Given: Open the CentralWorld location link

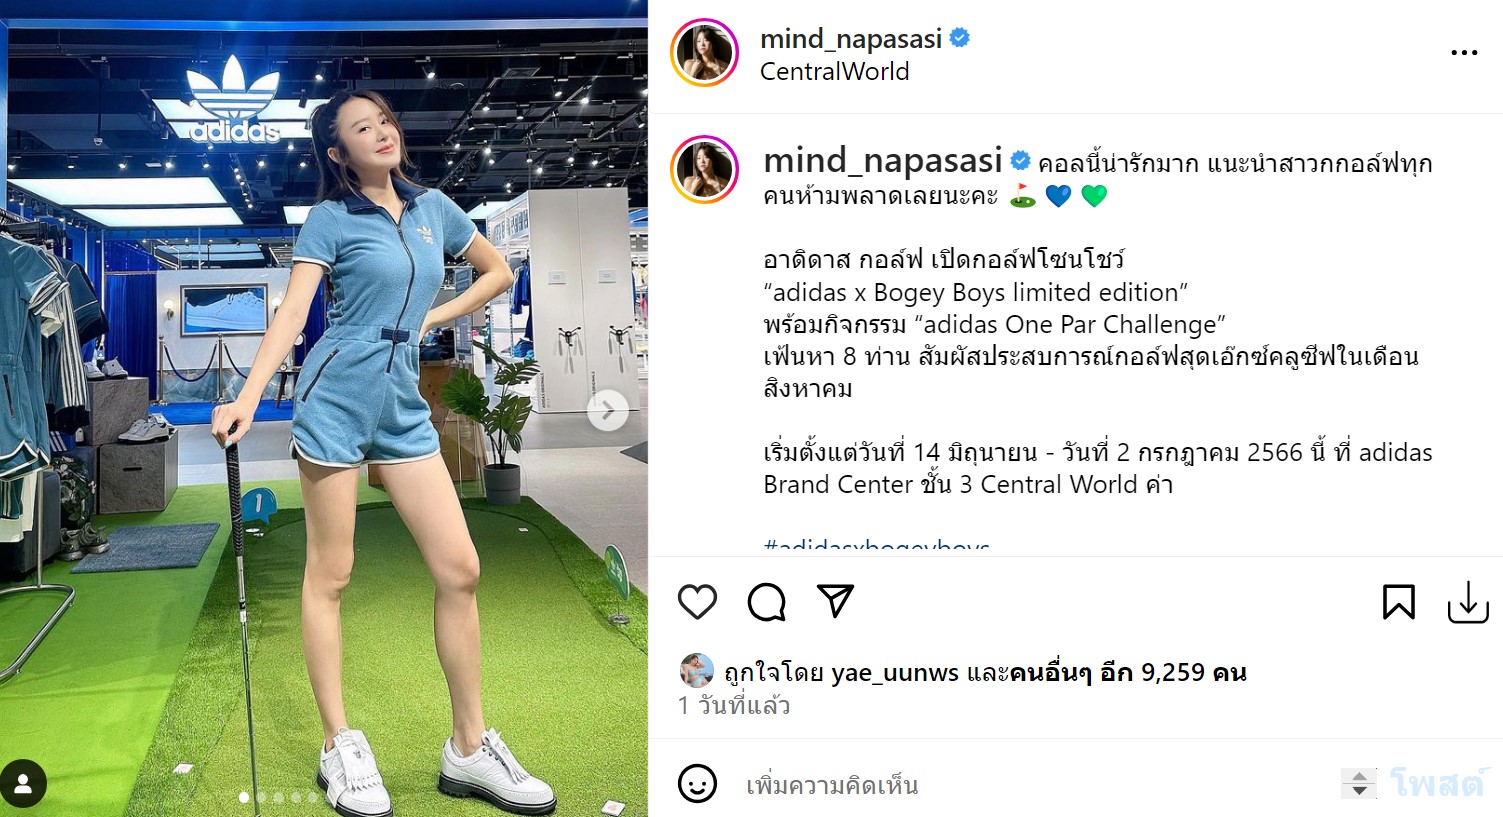Looking at the screenshot, I should pos(835,72).
